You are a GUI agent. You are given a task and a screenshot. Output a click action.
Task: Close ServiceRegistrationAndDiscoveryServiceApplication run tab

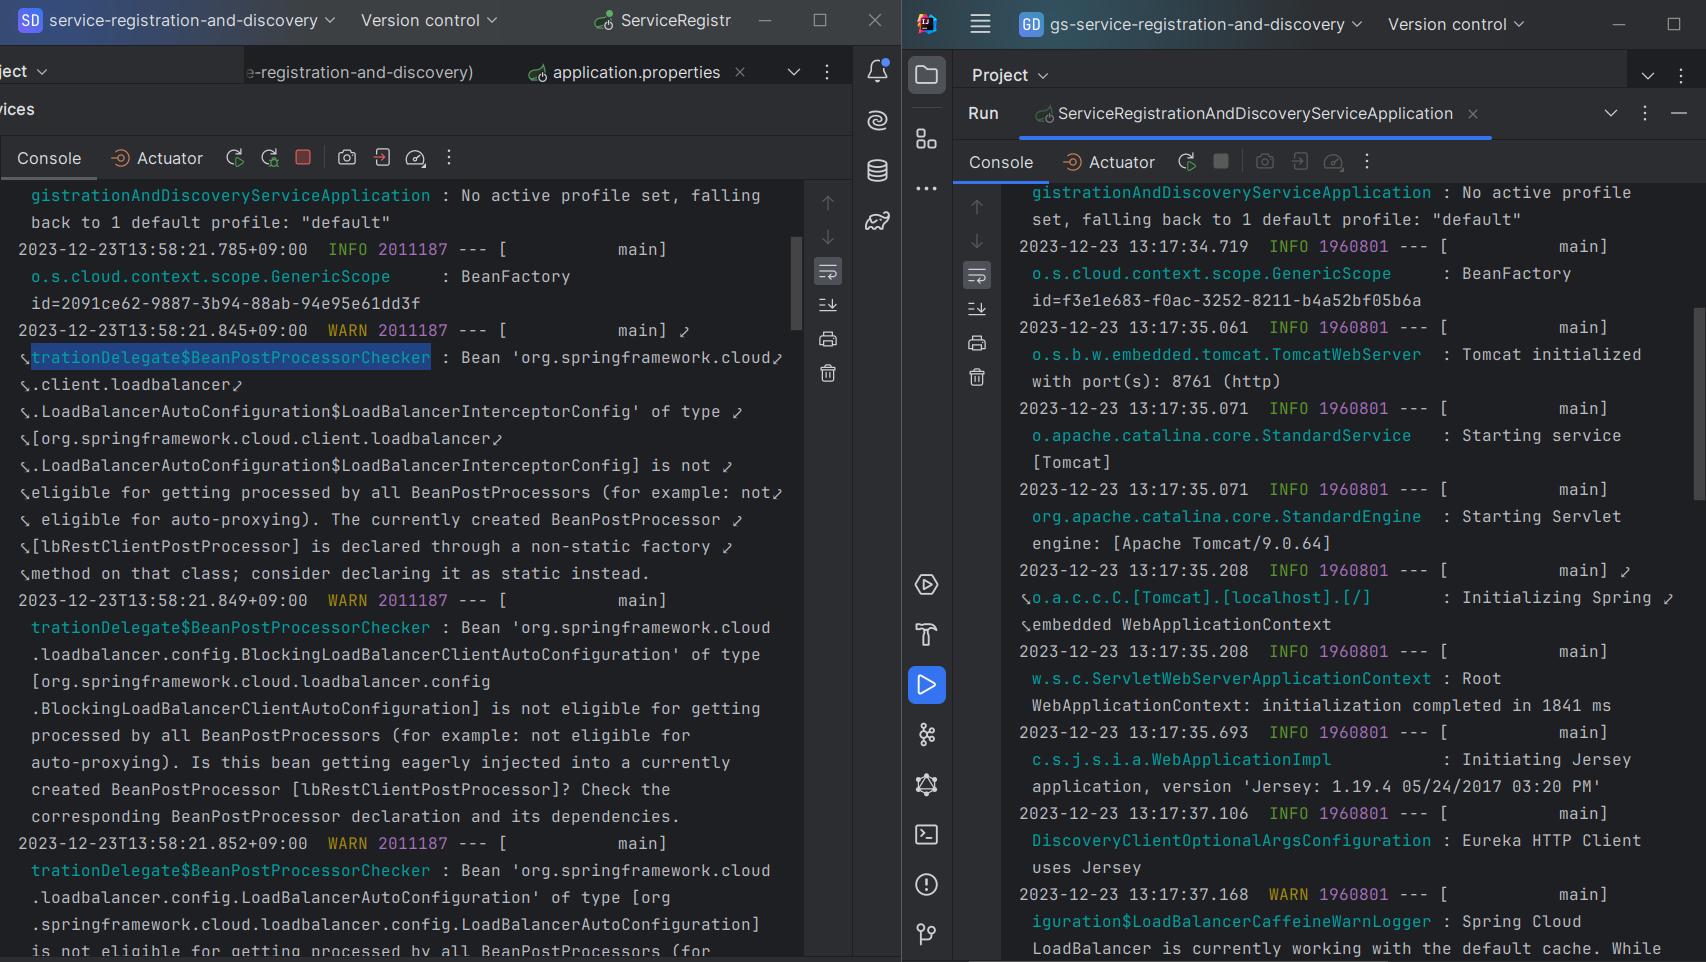click(1473, 114)
